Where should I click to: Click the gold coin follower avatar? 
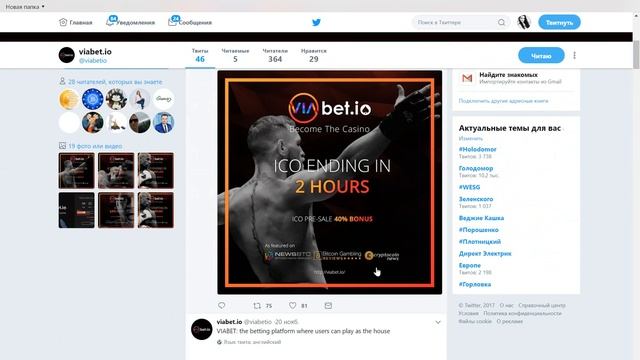[x=69, y=99]
